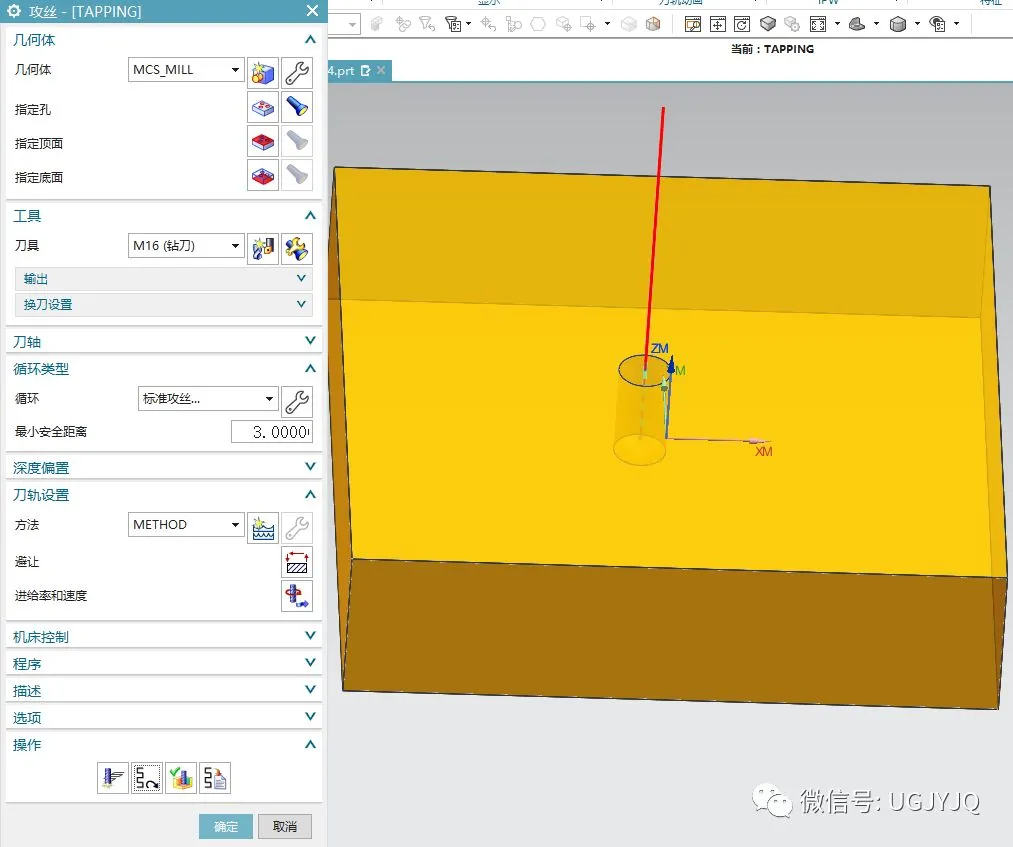
Task: Select the Rotate view tool in the toolbar
Action: (x=742, y=25)
